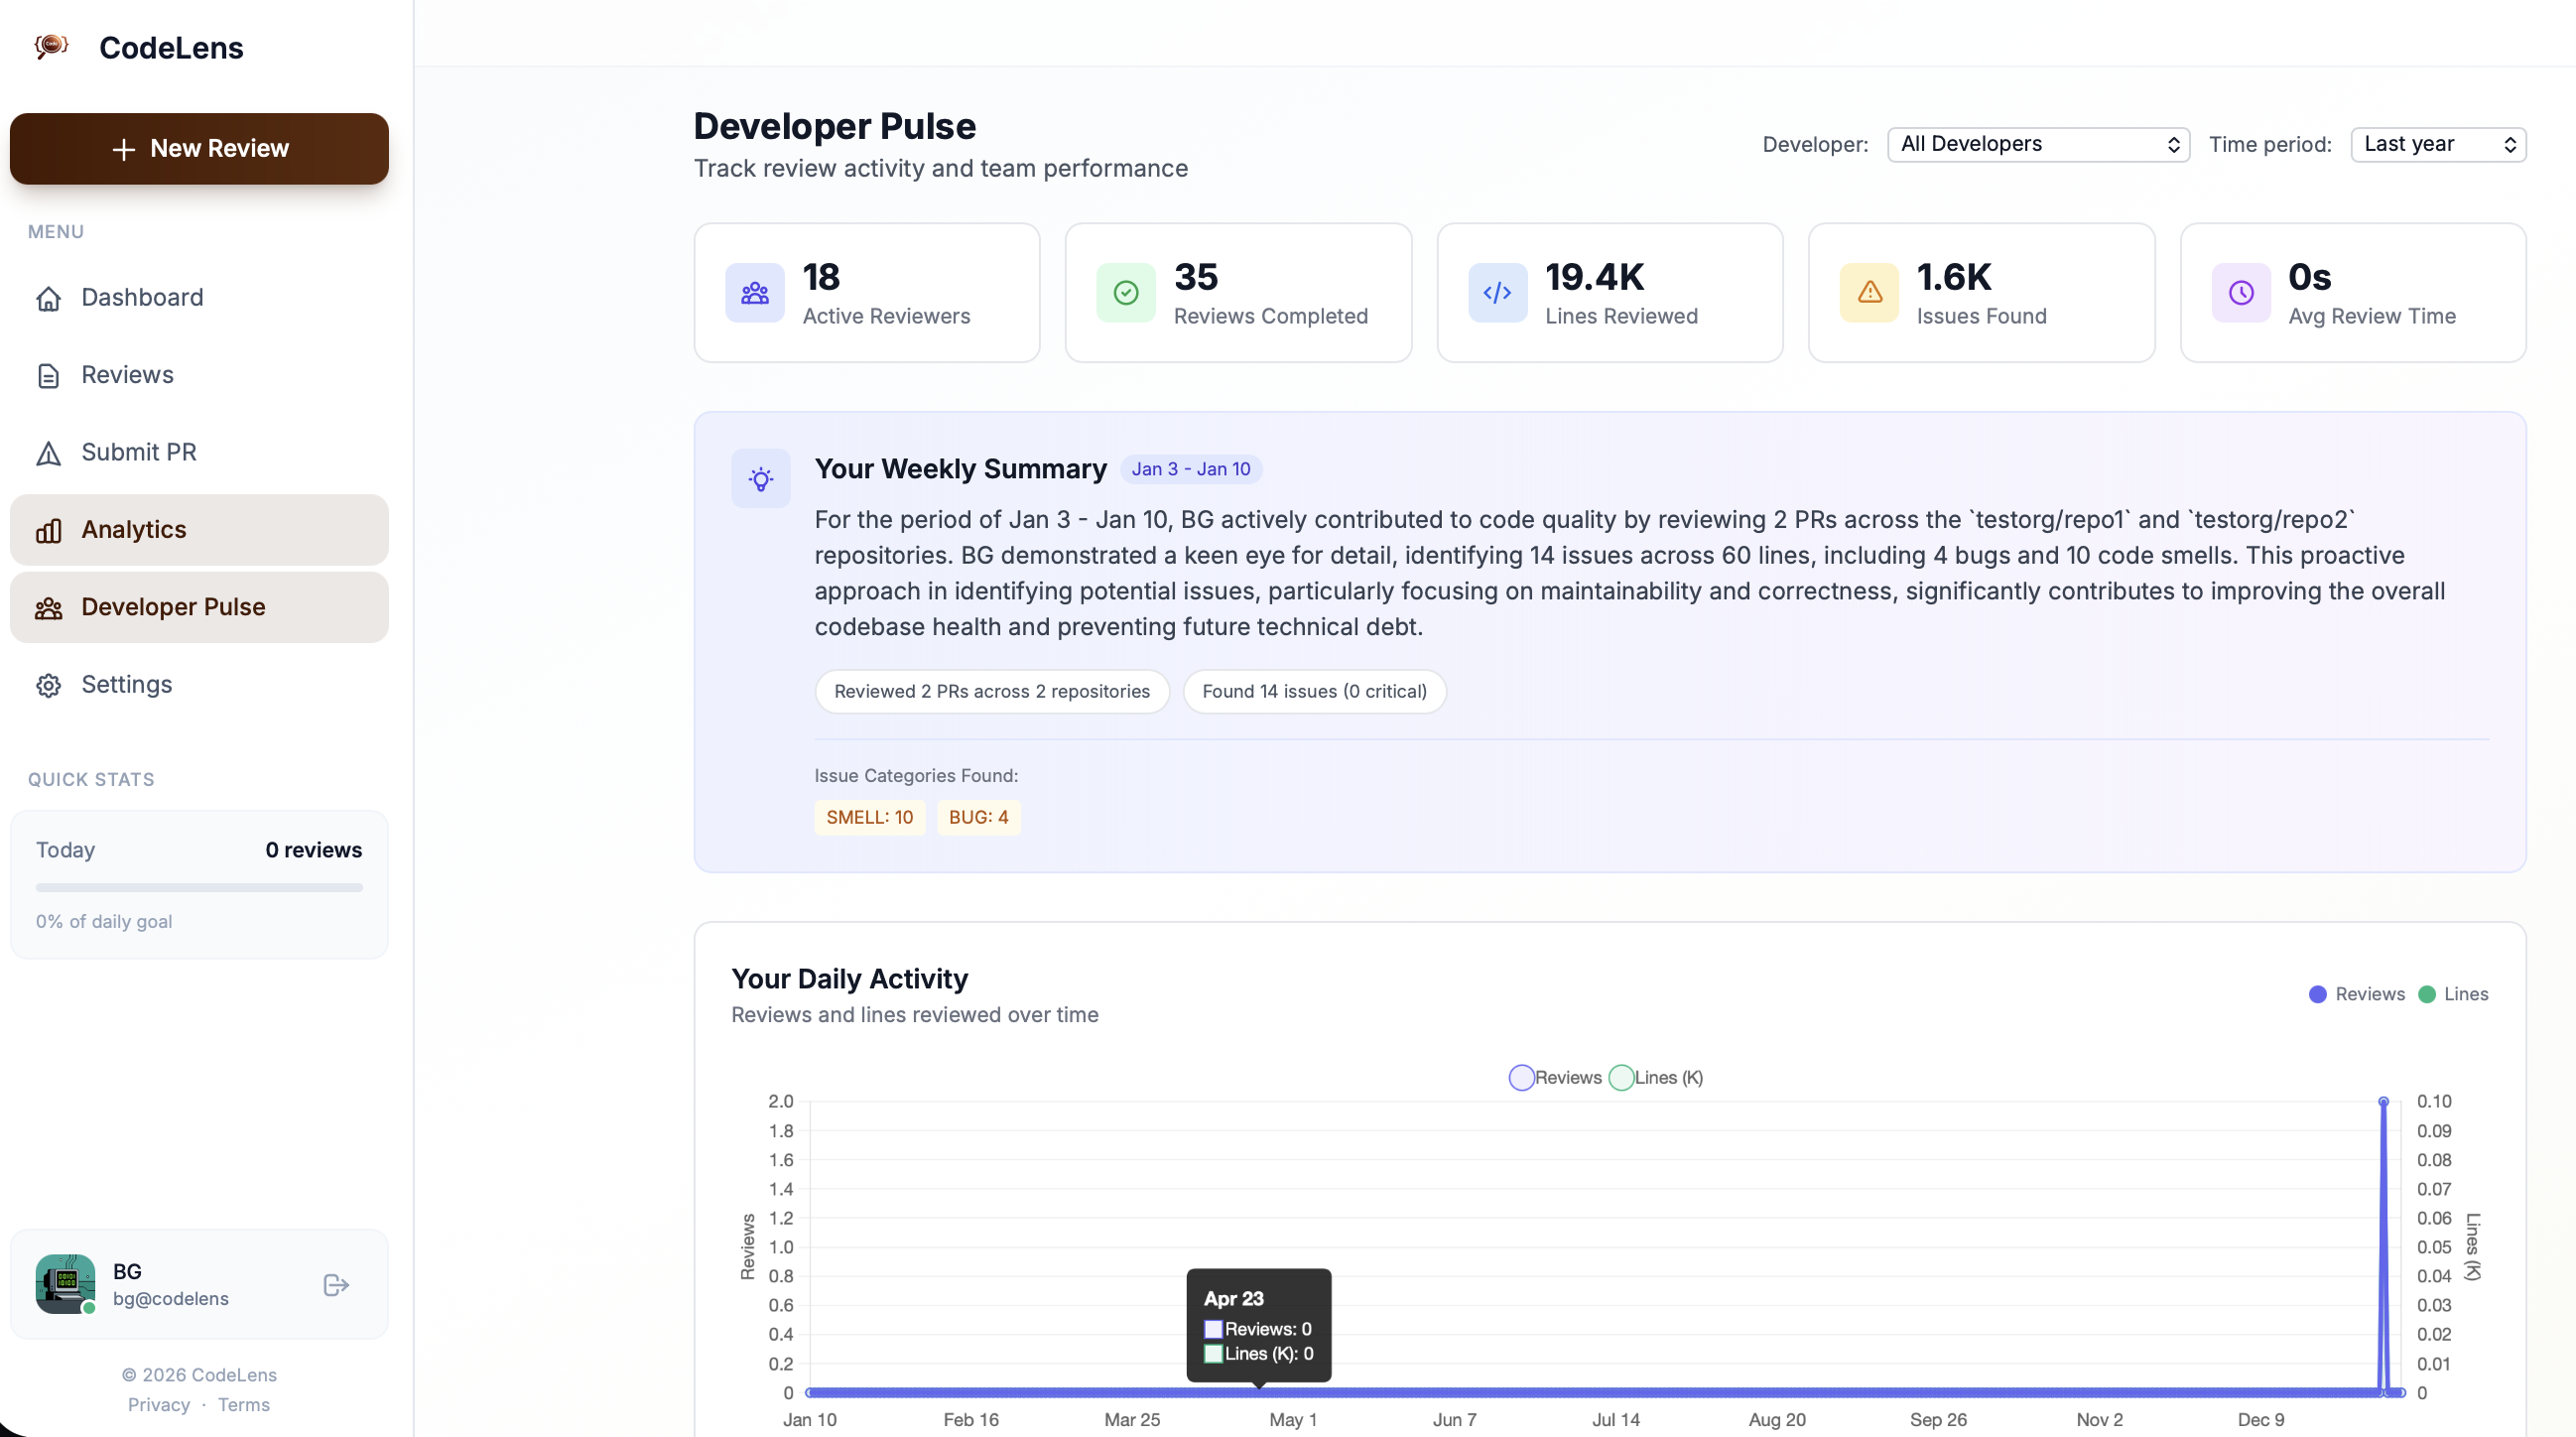Toggle the Reviews series in the chart legend

pyautogui.click(x=1521, y=1077)
